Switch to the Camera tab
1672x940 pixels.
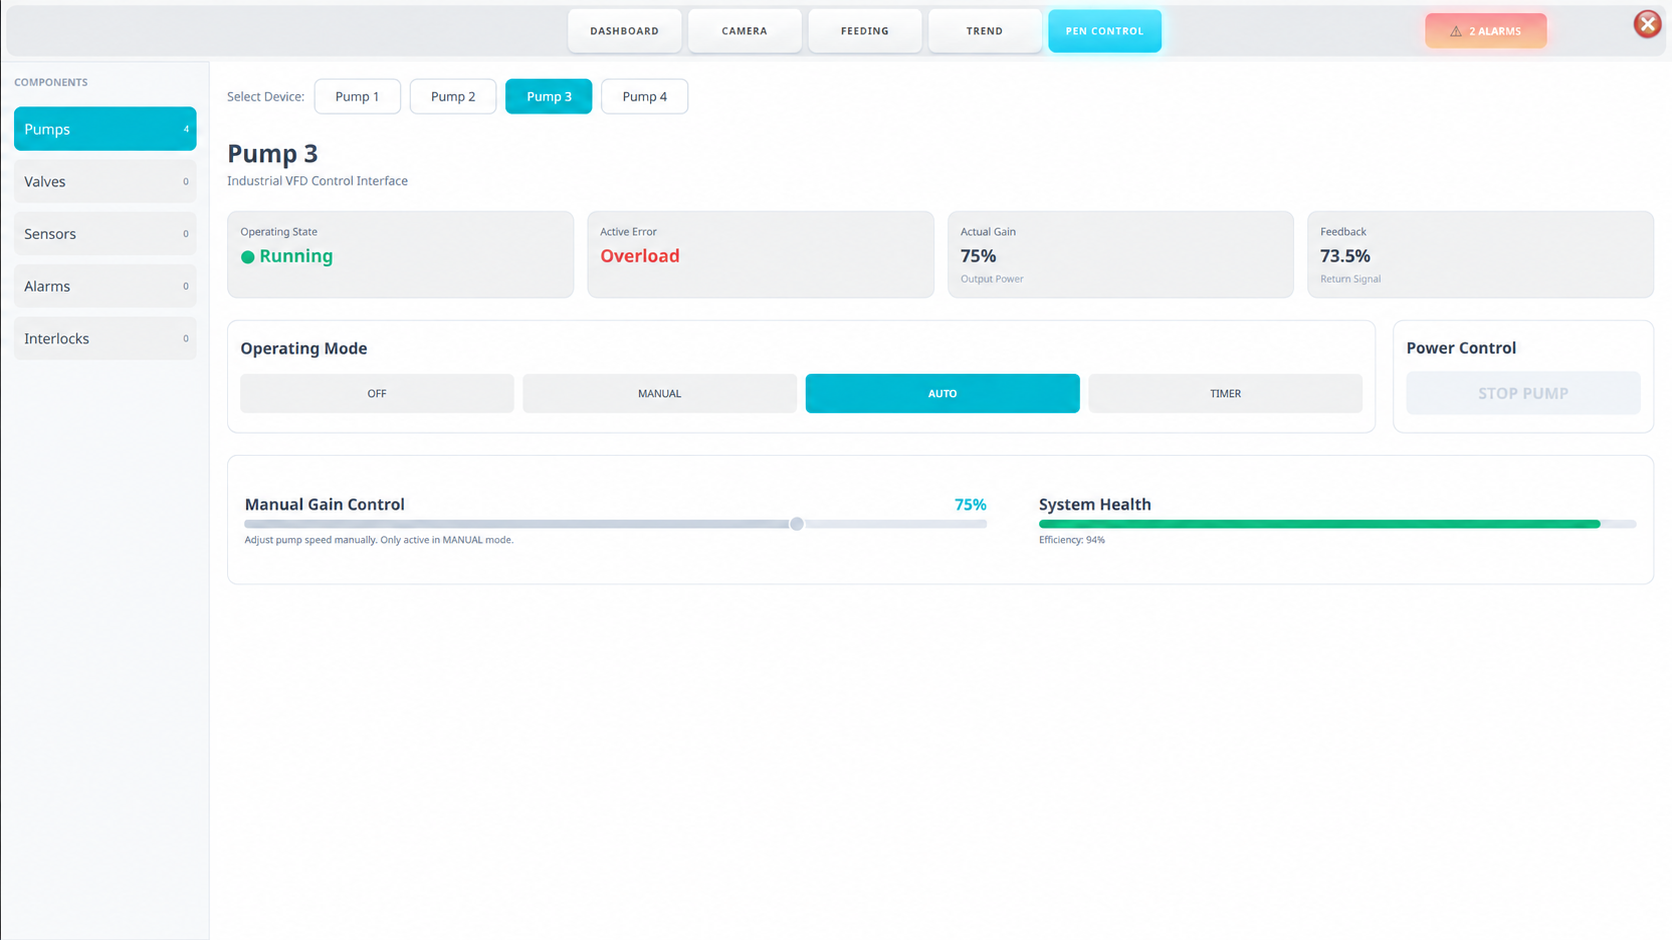[745, 31]
